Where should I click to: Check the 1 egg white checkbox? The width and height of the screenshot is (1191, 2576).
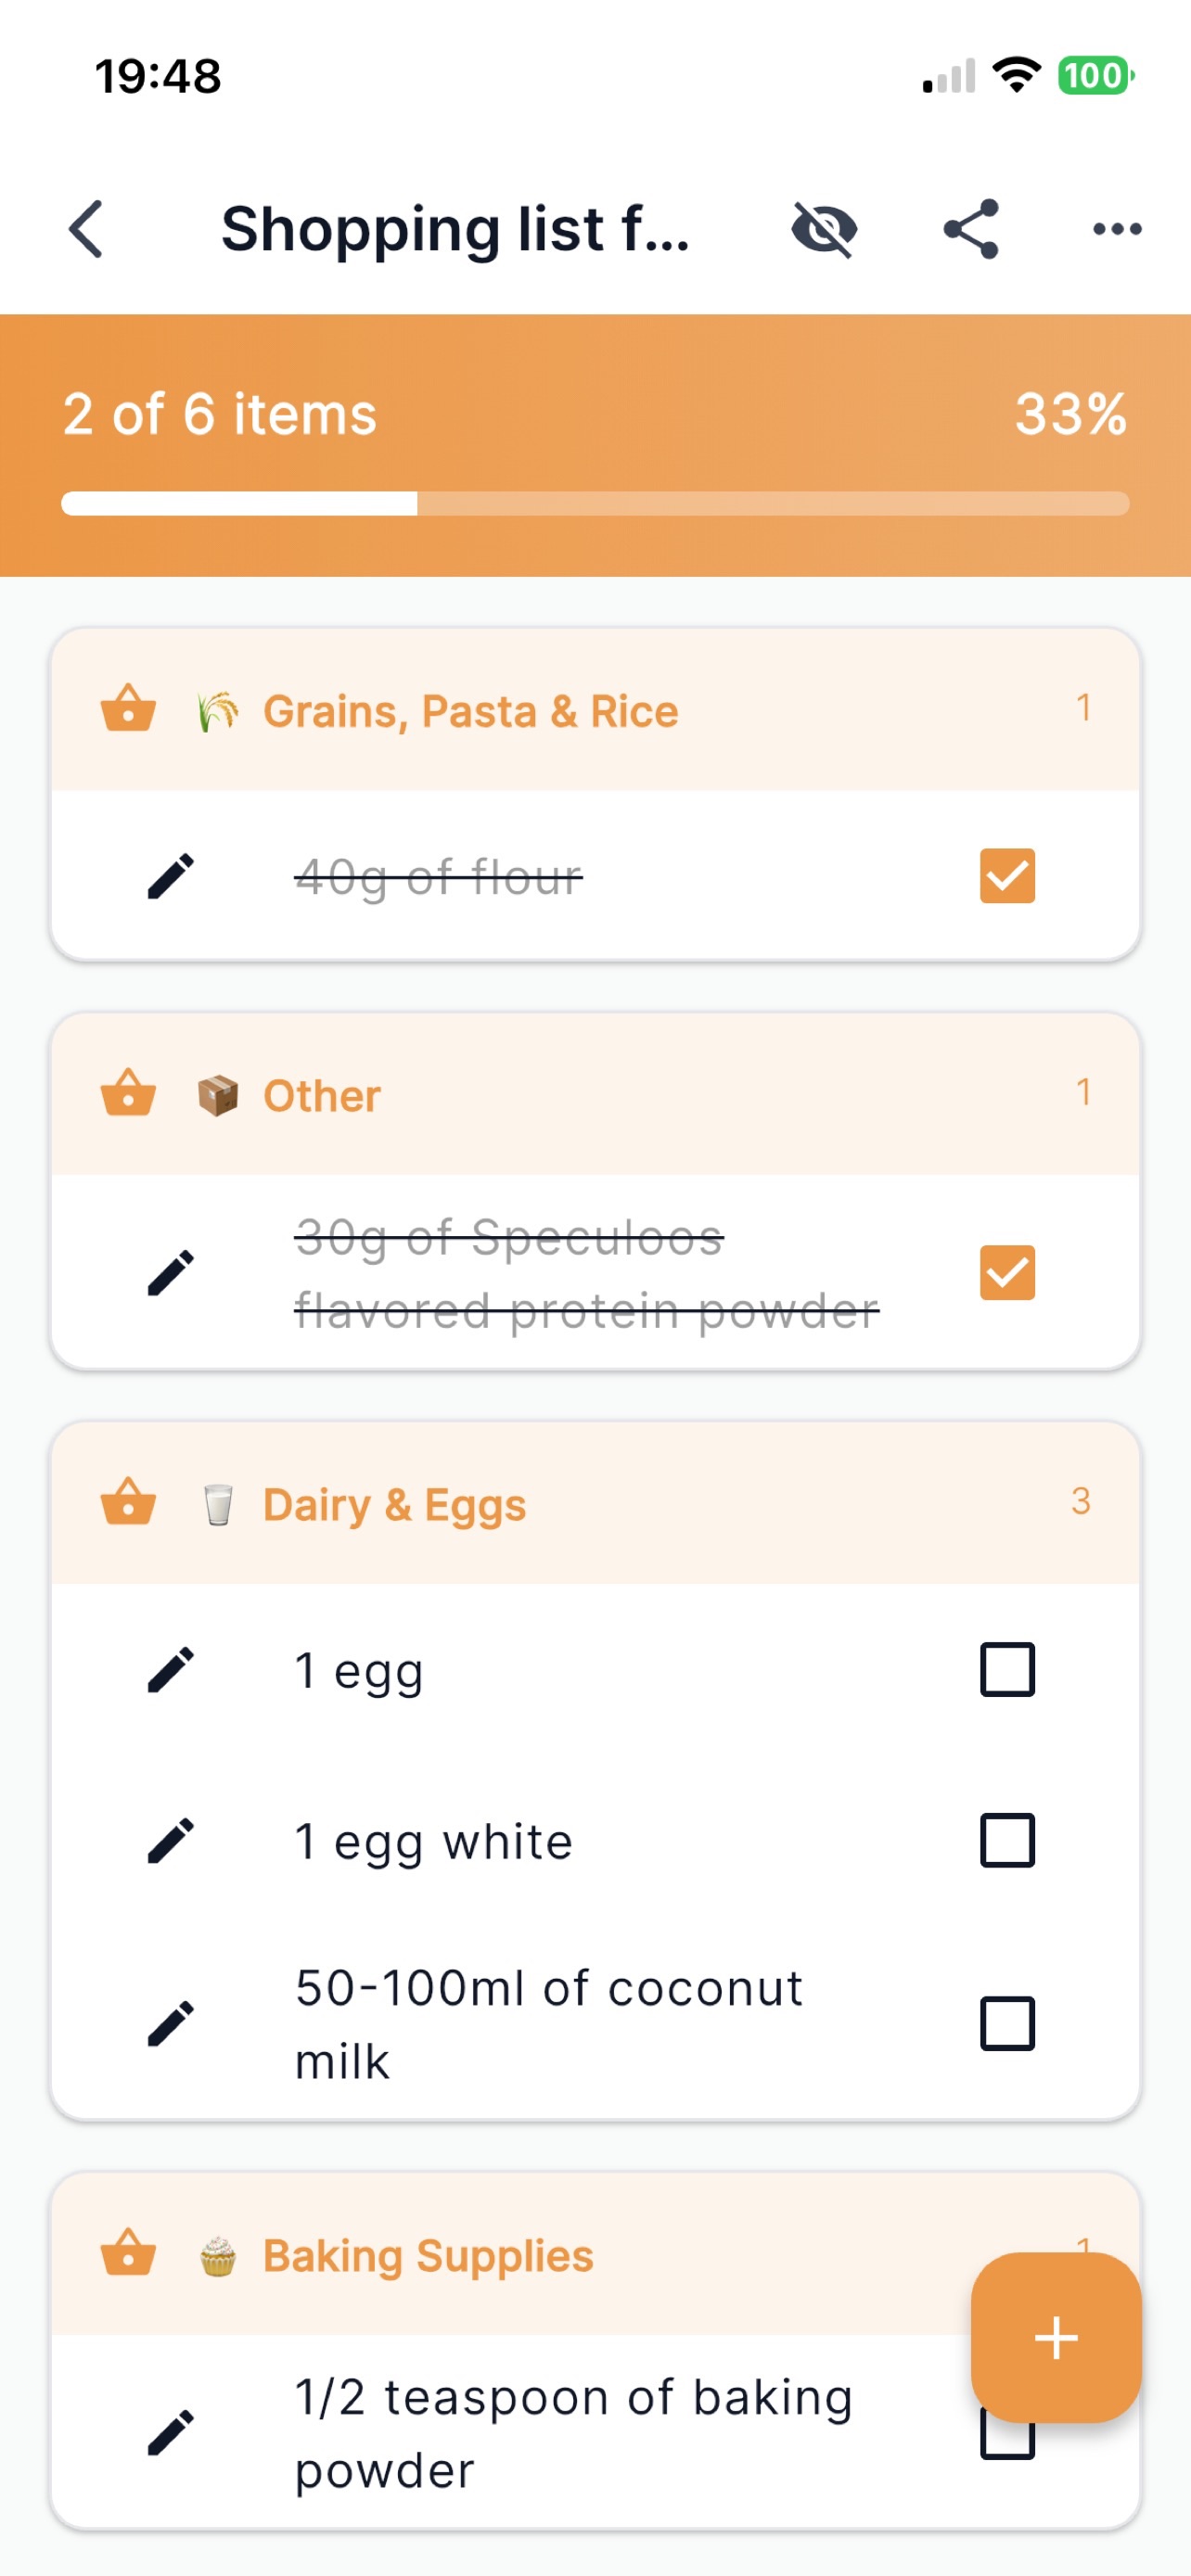[x=1007, y=1841]
